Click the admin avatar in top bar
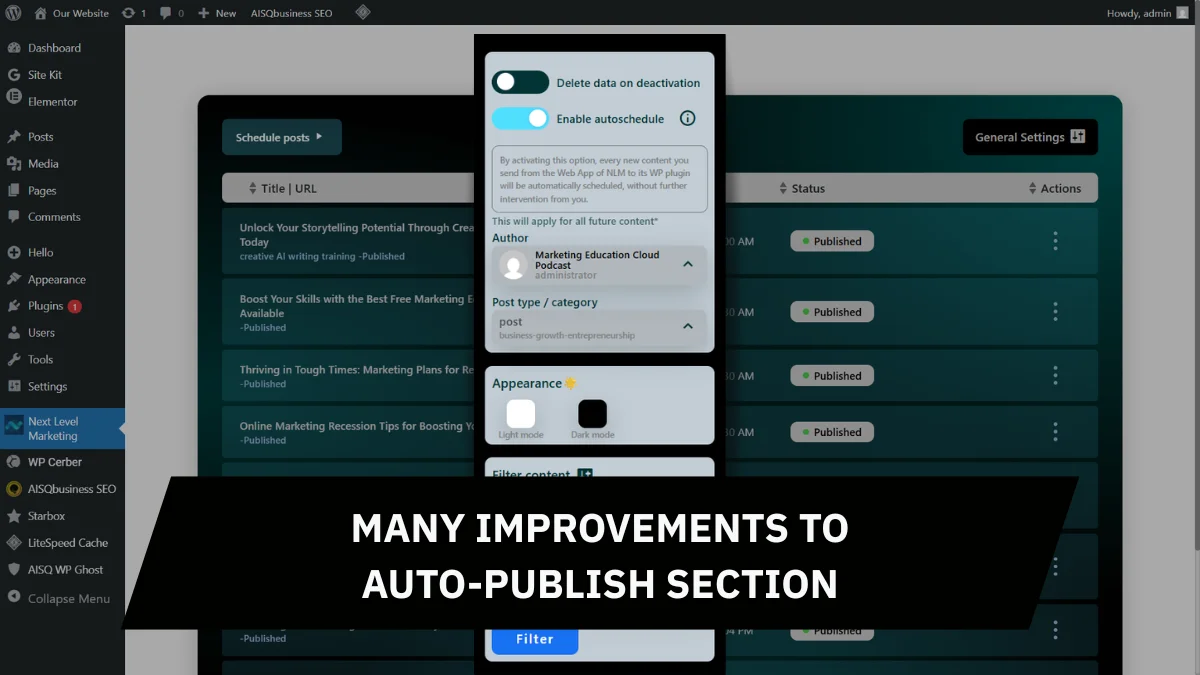 1182,13
